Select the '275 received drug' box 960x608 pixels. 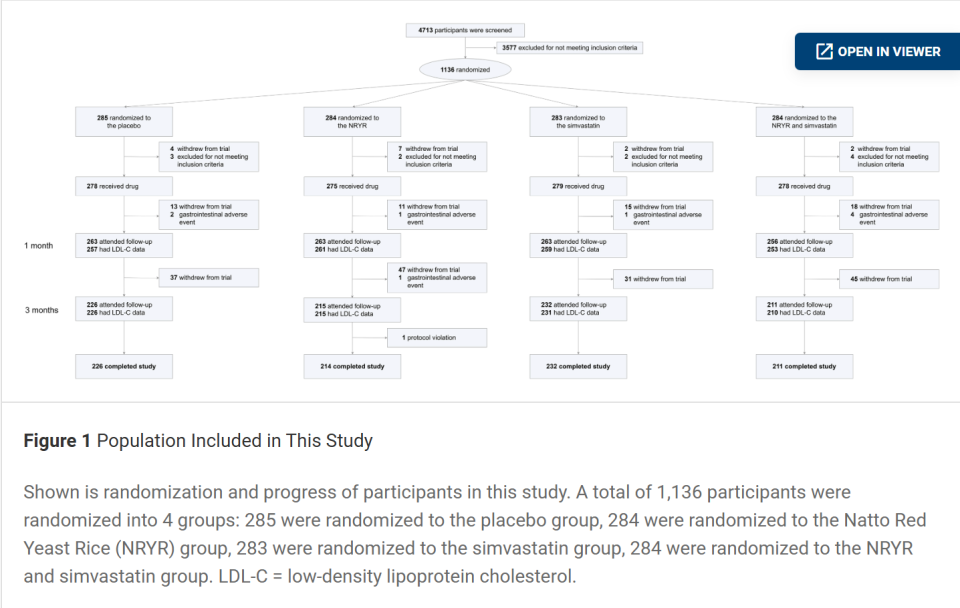[x=352, y=186]
